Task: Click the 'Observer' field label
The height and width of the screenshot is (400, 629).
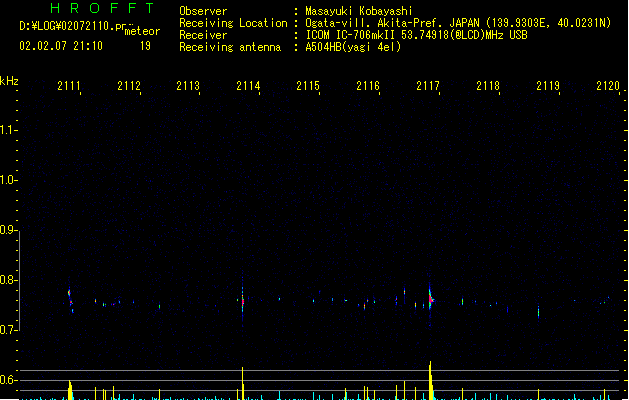Action: pyautogui.click(x=203, y=11)
